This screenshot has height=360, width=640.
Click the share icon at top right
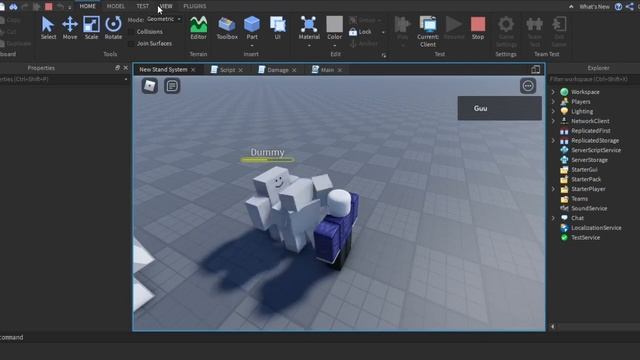630,6
